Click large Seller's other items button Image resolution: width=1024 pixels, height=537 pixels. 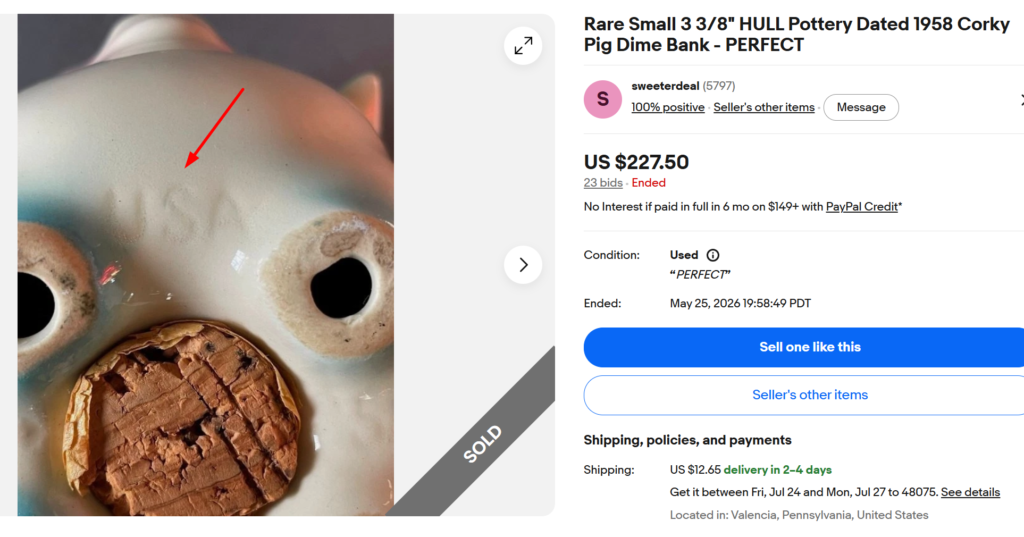[810, 395]
